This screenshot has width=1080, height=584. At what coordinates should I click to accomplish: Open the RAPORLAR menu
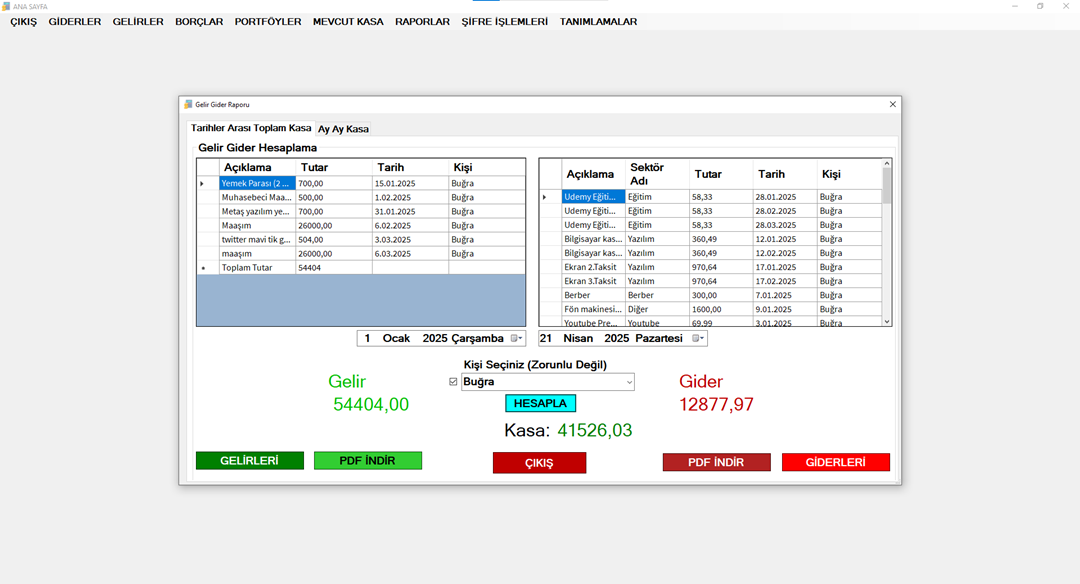[x=422, y=21]
